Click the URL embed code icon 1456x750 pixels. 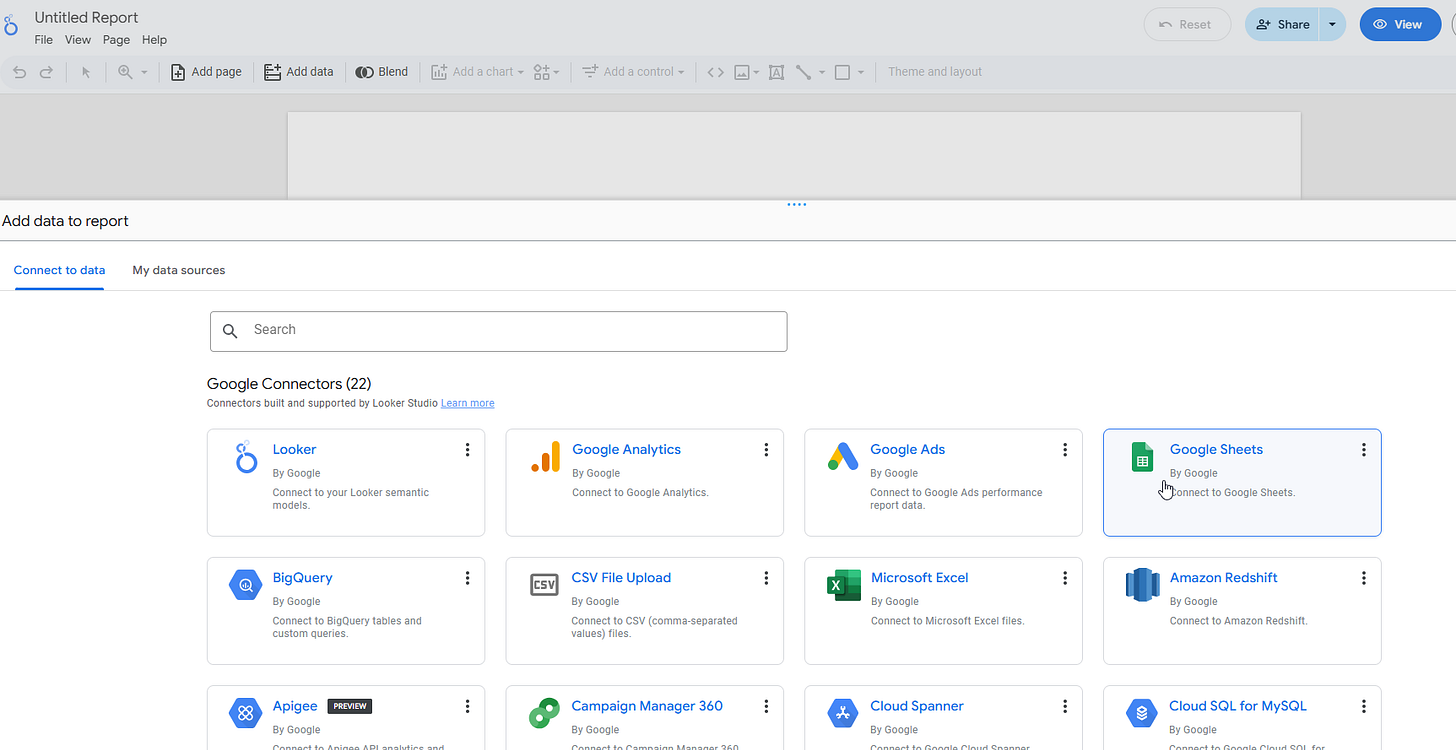click(x=715, y=72)
